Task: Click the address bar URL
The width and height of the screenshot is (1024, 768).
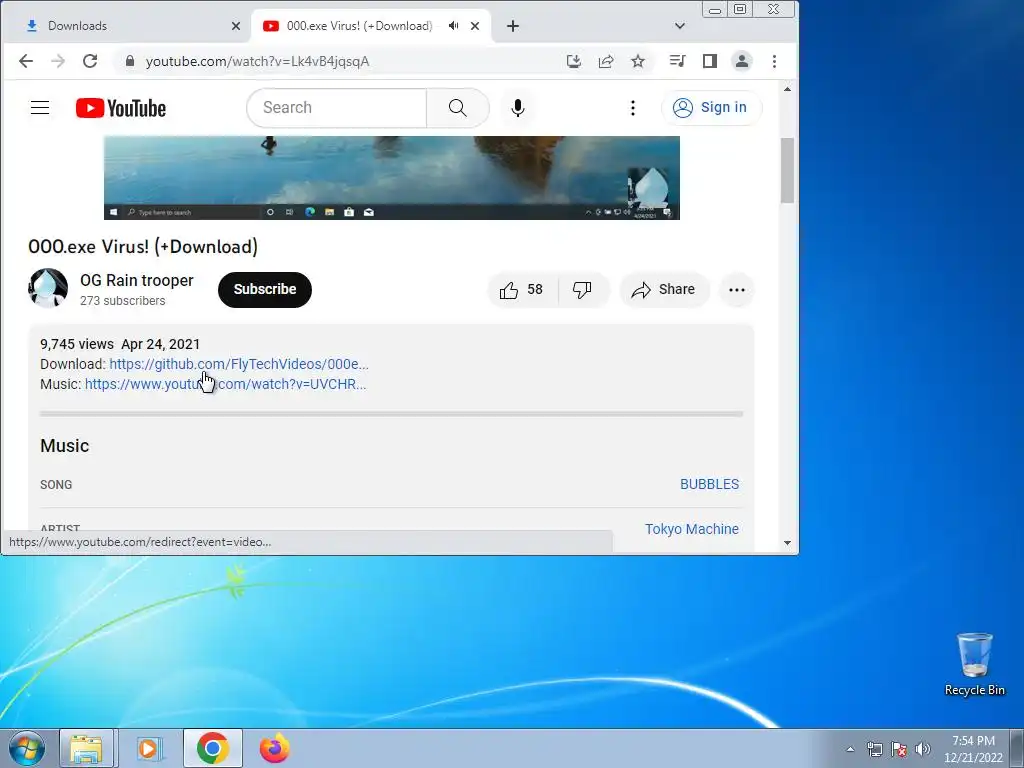Action: 257,61
